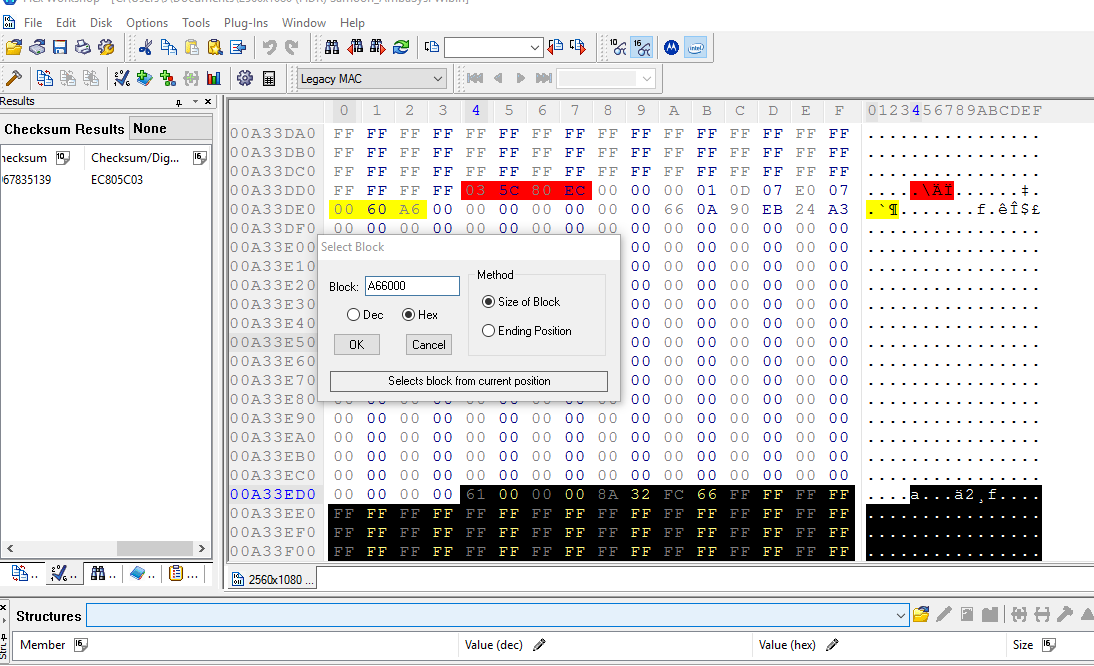Click the Save floppy disk icon
The width and height of the screenshot is (1094, 666).
[60, 47]
